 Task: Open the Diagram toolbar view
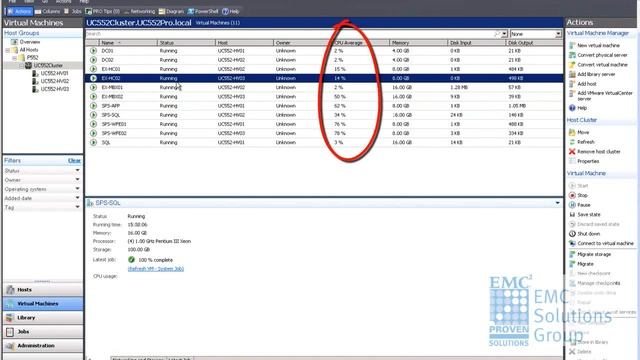[171, 11]
